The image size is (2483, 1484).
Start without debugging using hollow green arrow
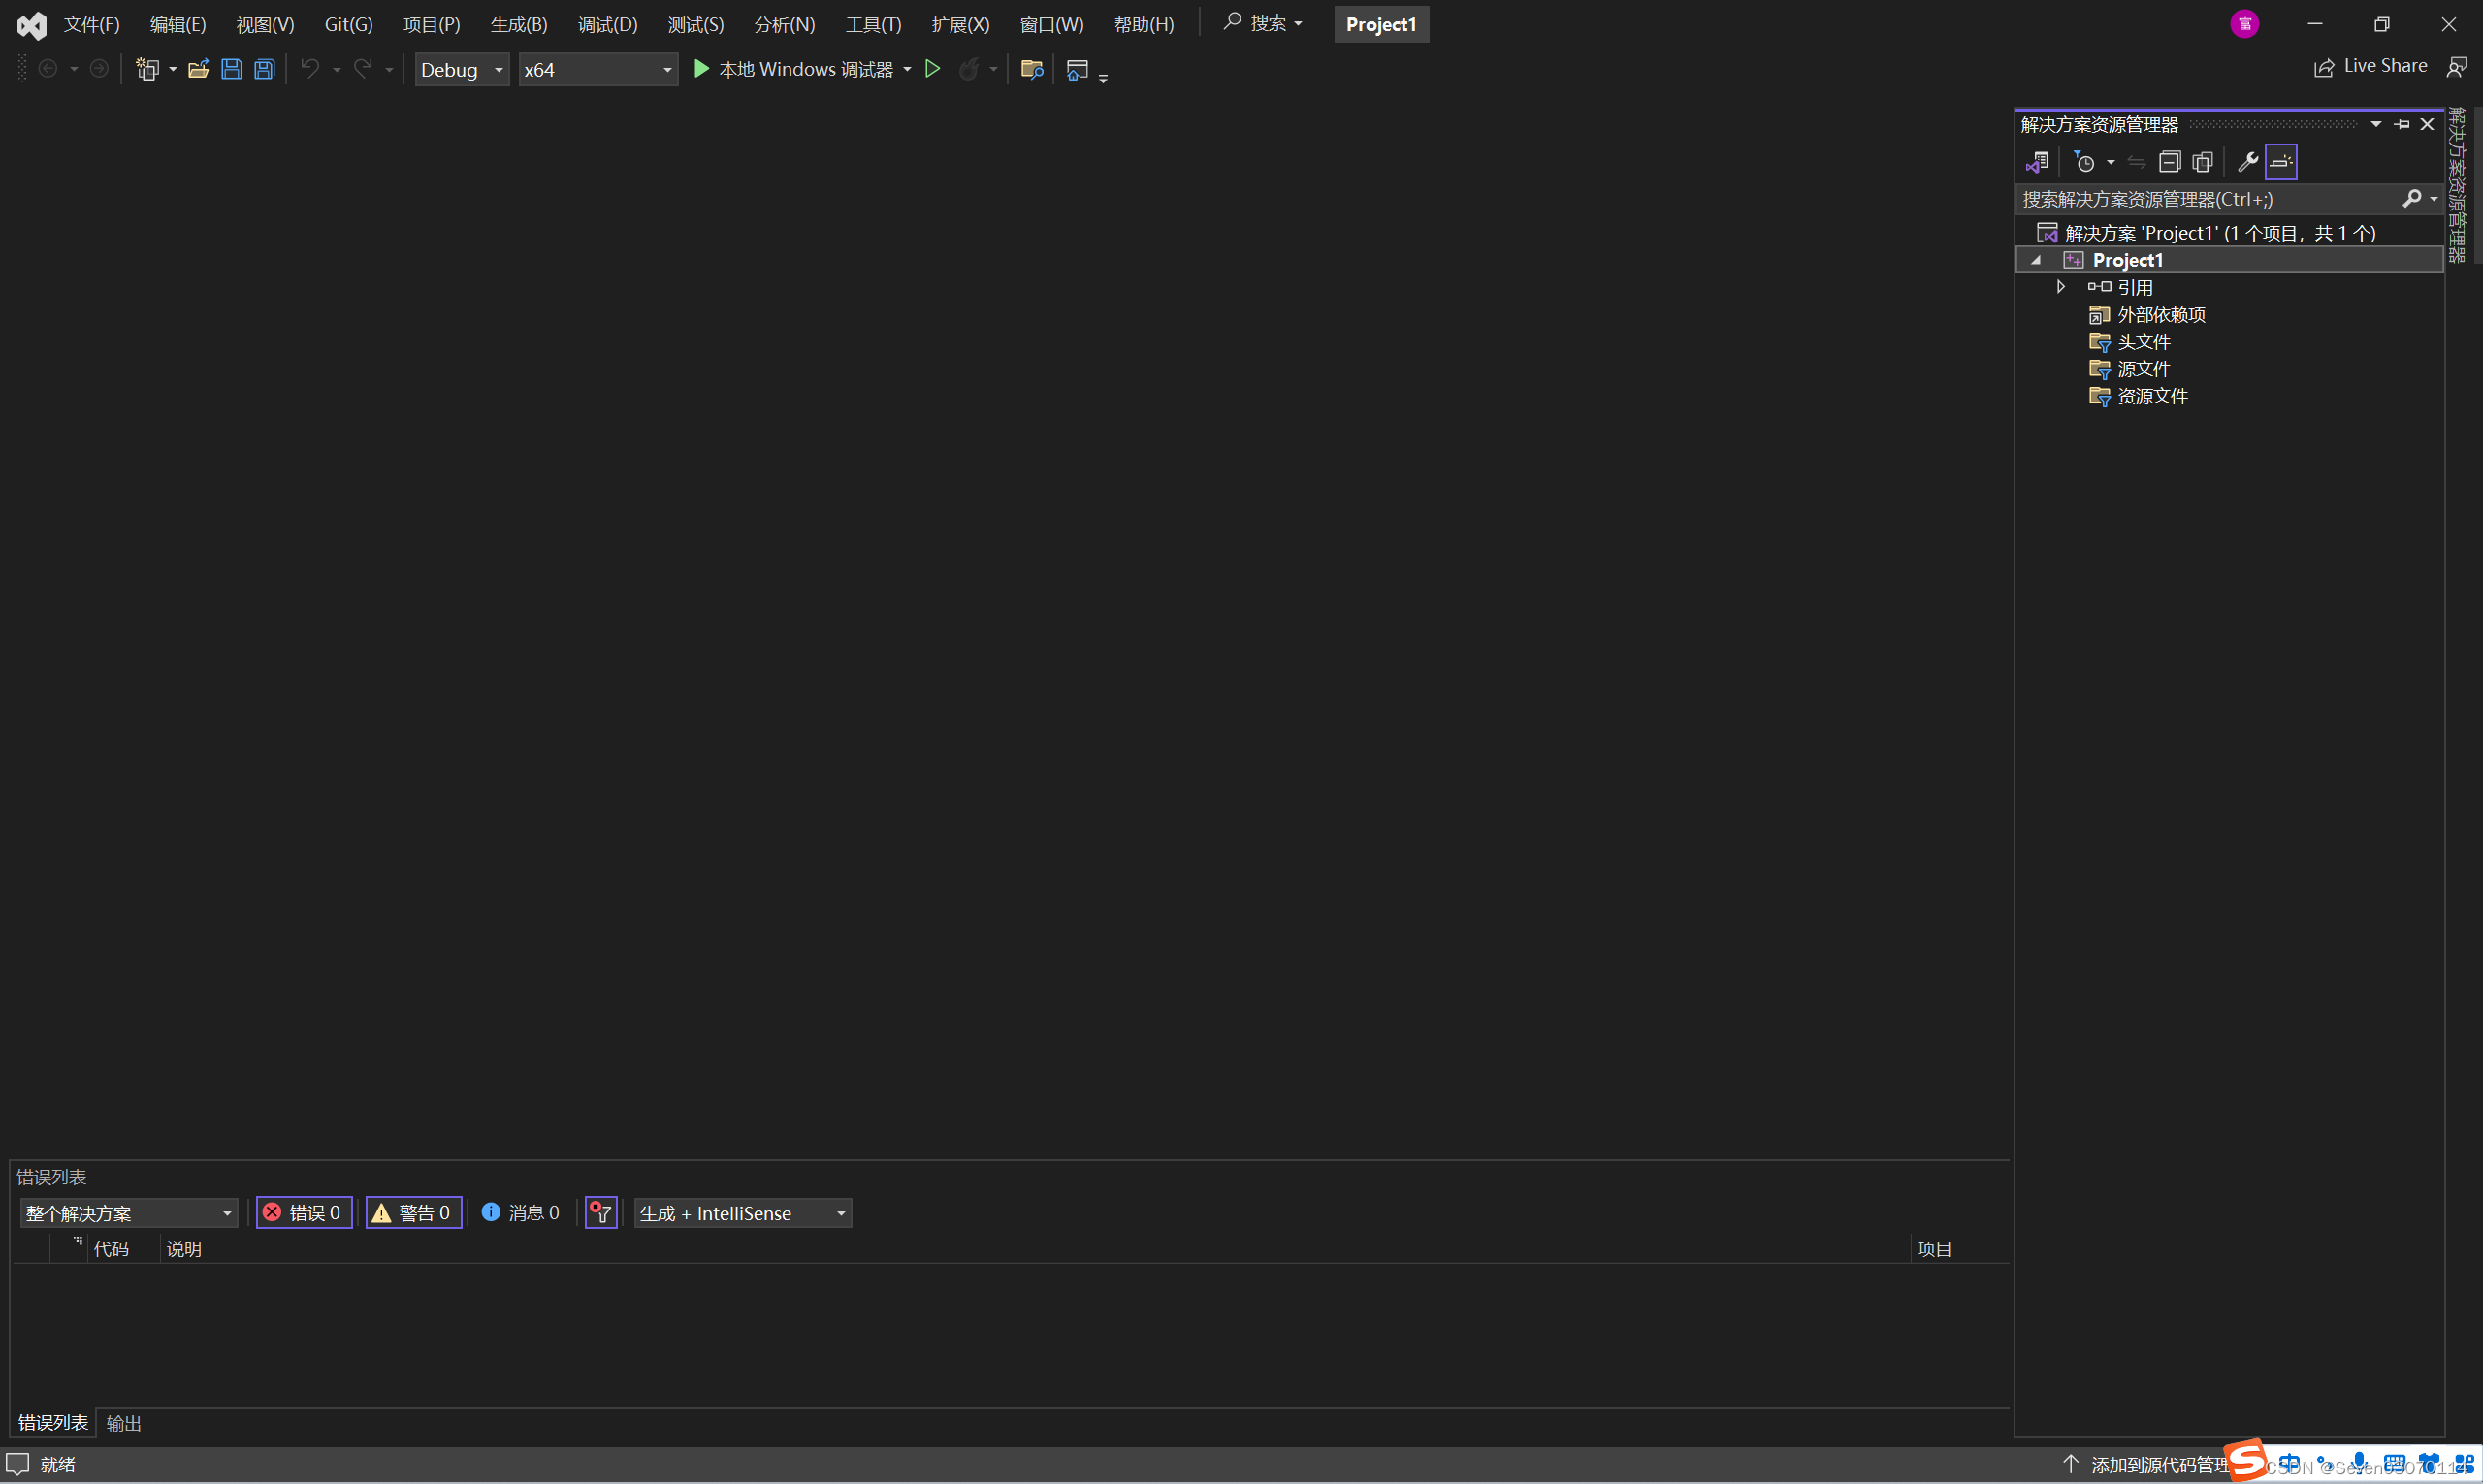(932, 69)
